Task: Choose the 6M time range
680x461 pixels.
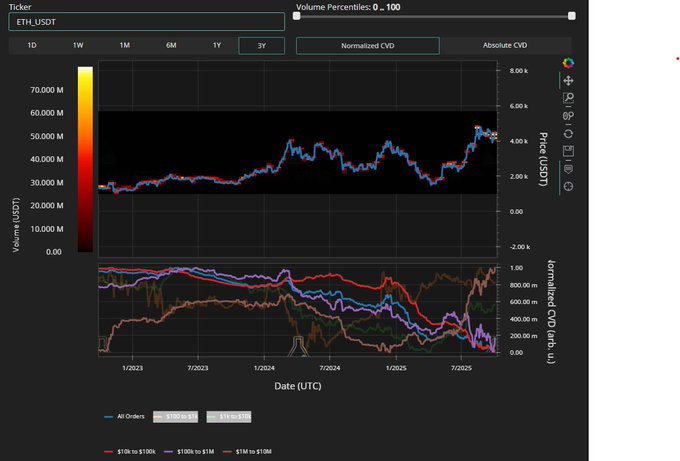Action: (171, 45)
